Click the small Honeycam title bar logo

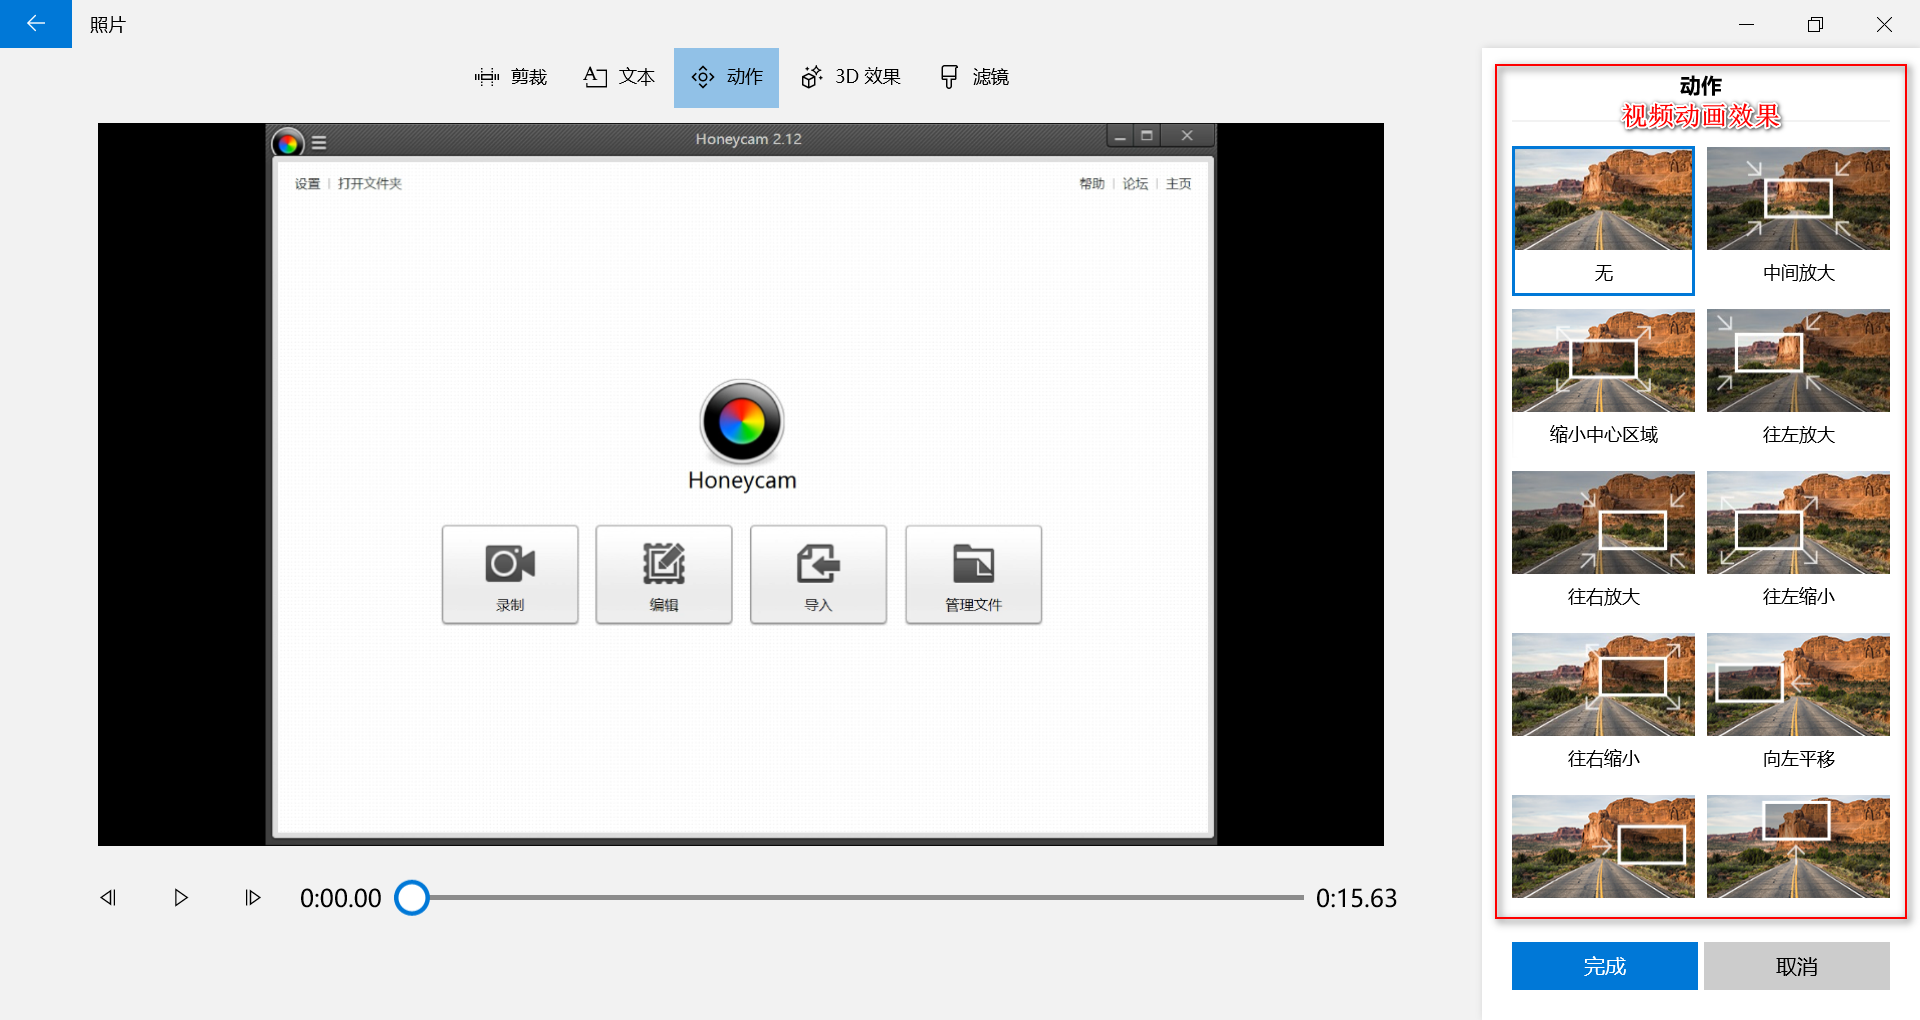tap(288, 143)
